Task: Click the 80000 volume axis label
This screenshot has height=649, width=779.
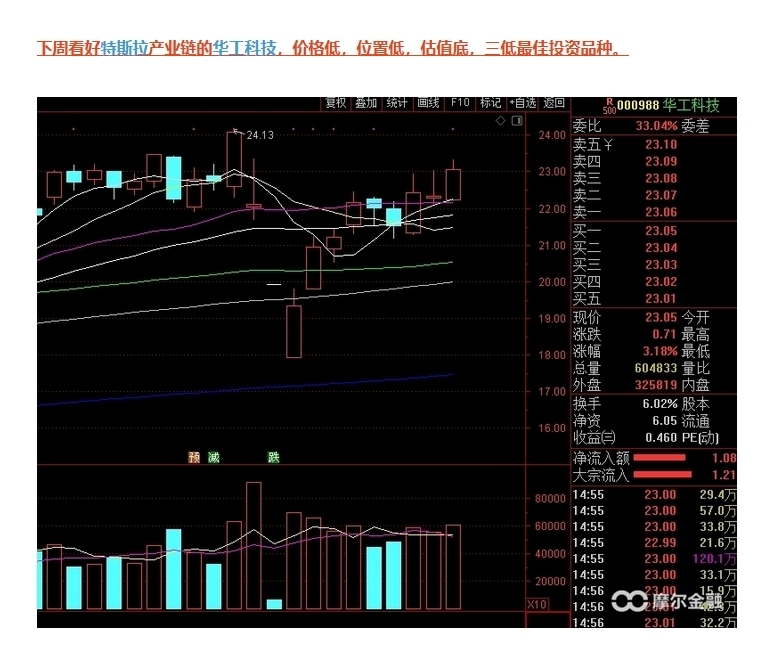Action: point(549,499)
